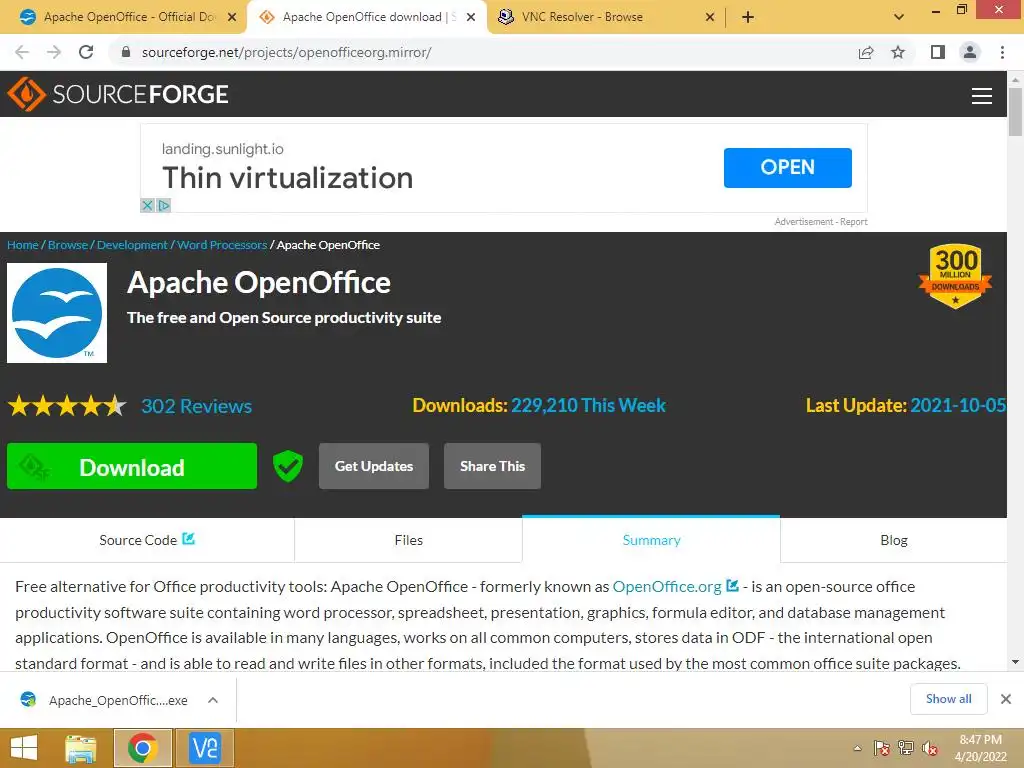1024x768 pixels.
Task: Click the Word Processors breadcrumb link
Action: tap(222, 245)
